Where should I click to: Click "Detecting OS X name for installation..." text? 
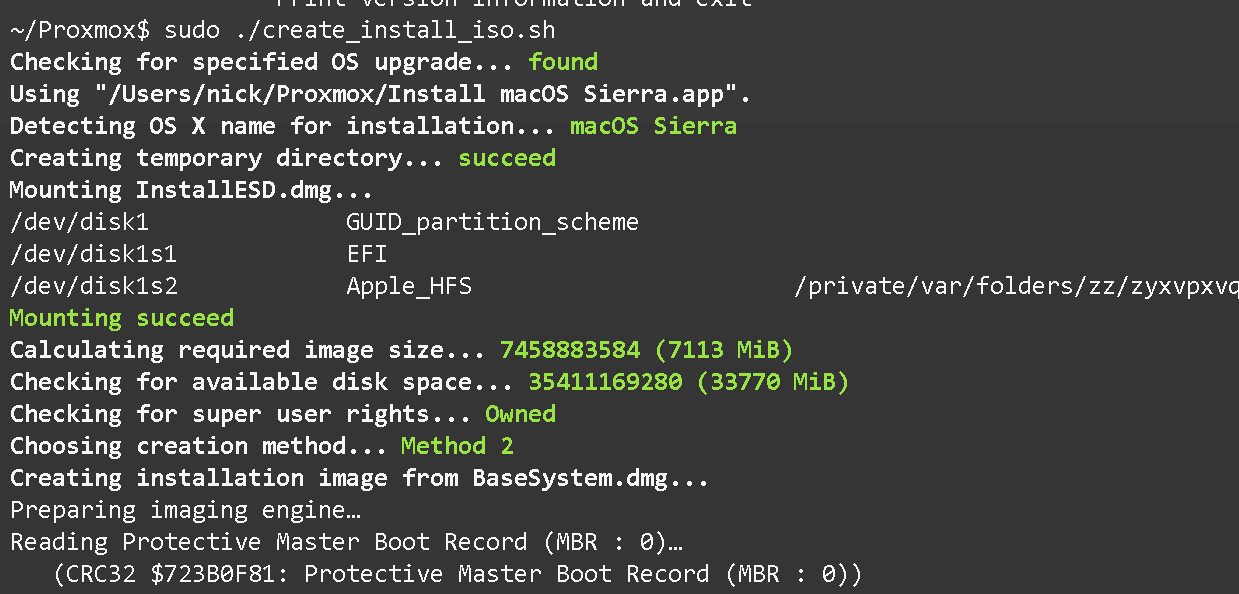[283, 126]
